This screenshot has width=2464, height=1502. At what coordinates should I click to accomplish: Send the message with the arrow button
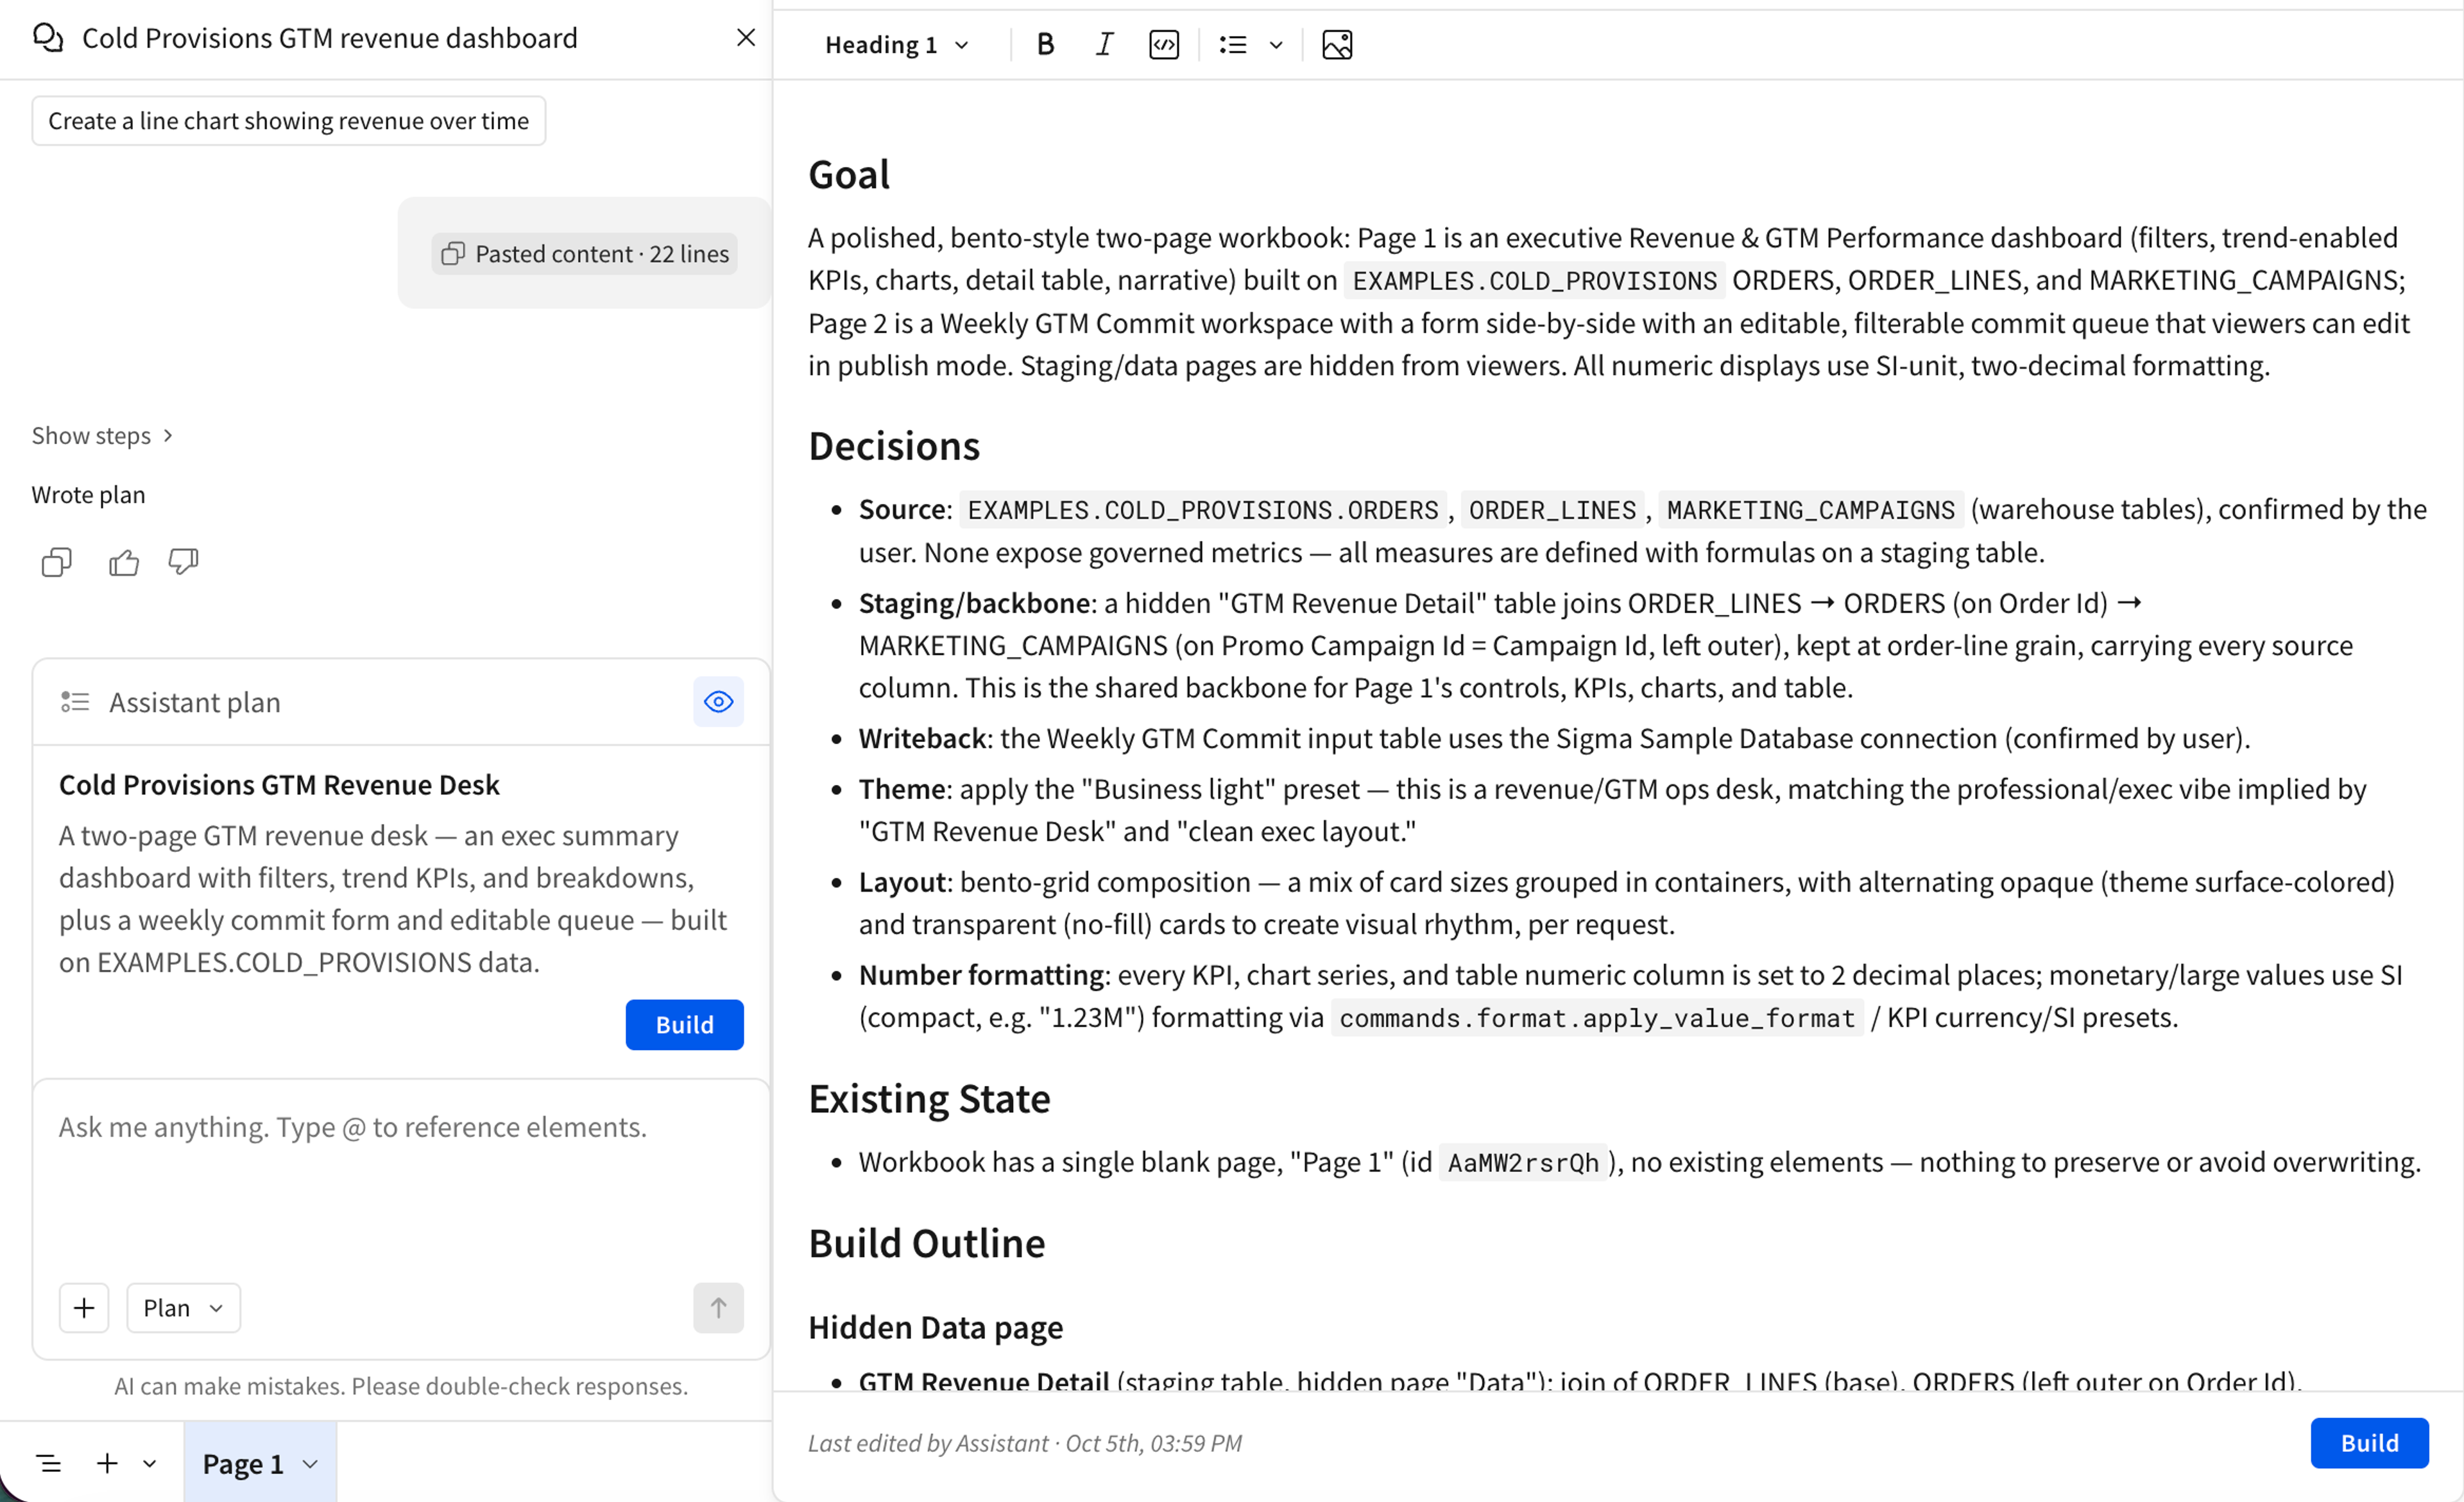tap(718, 1308)
